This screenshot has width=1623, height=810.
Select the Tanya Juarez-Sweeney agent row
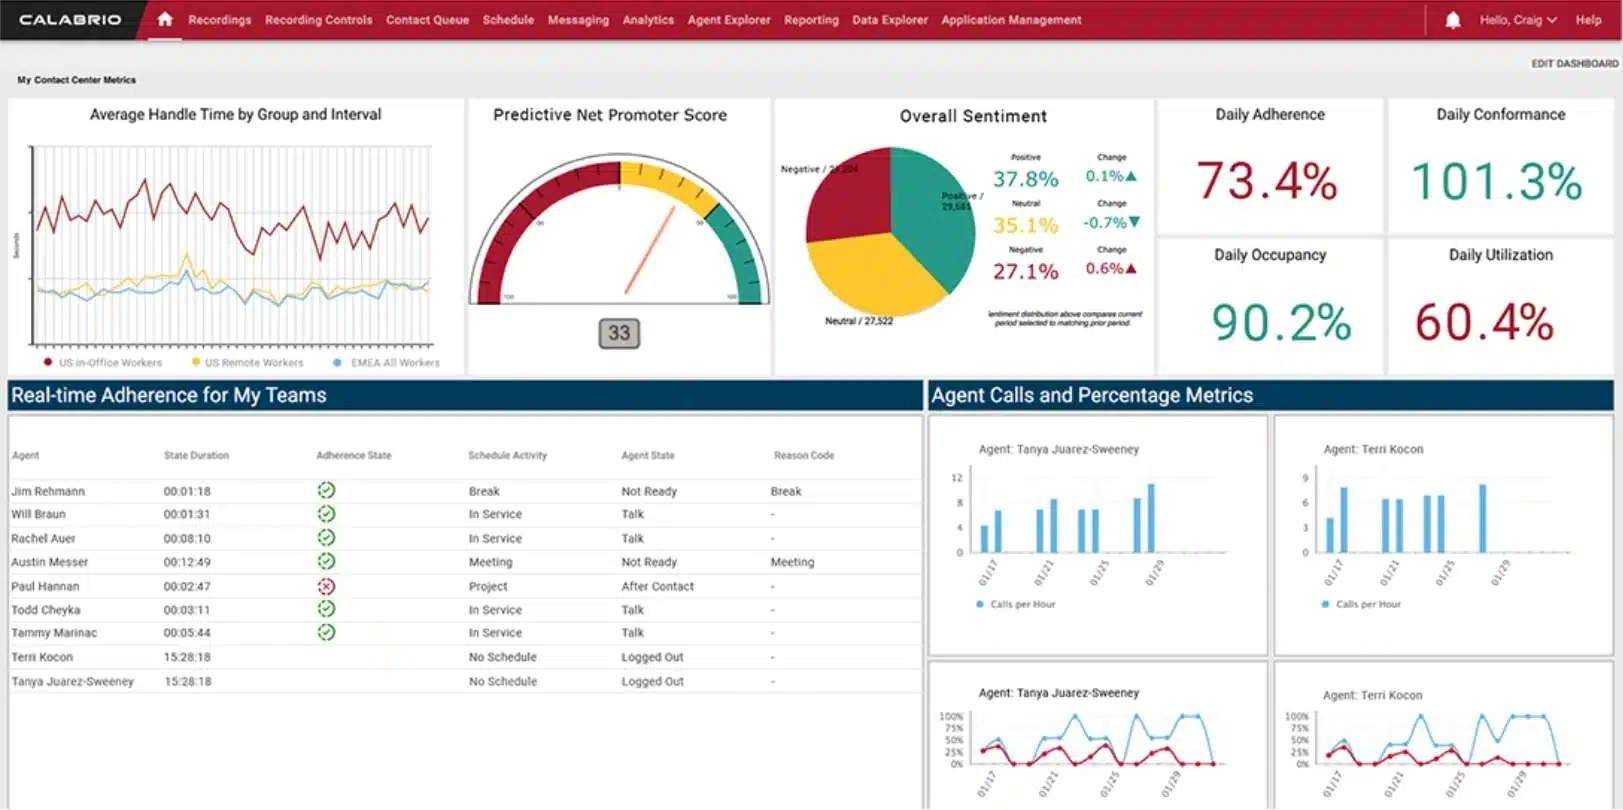coord(465,681)
